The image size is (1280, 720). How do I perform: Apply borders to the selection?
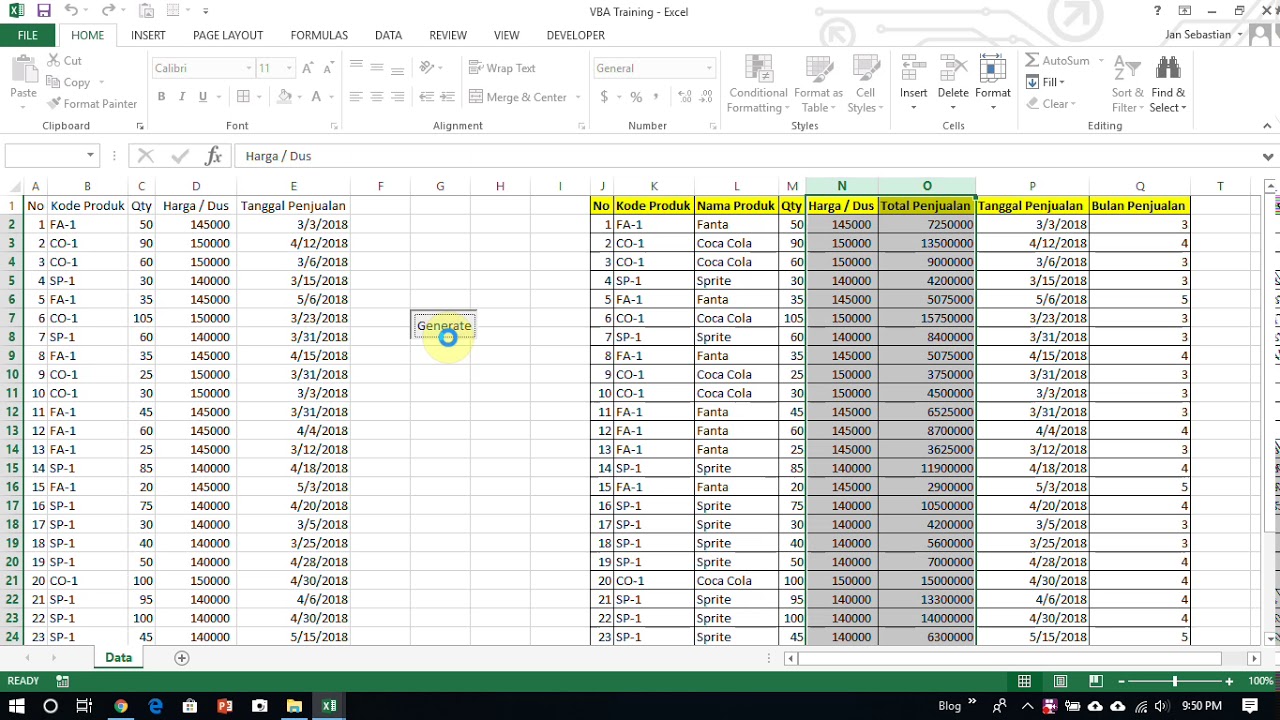pos(243,97)
